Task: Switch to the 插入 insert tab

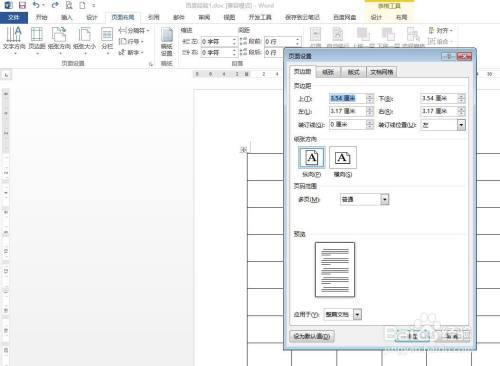Action: pyautogui.click(x=66, y=17)
